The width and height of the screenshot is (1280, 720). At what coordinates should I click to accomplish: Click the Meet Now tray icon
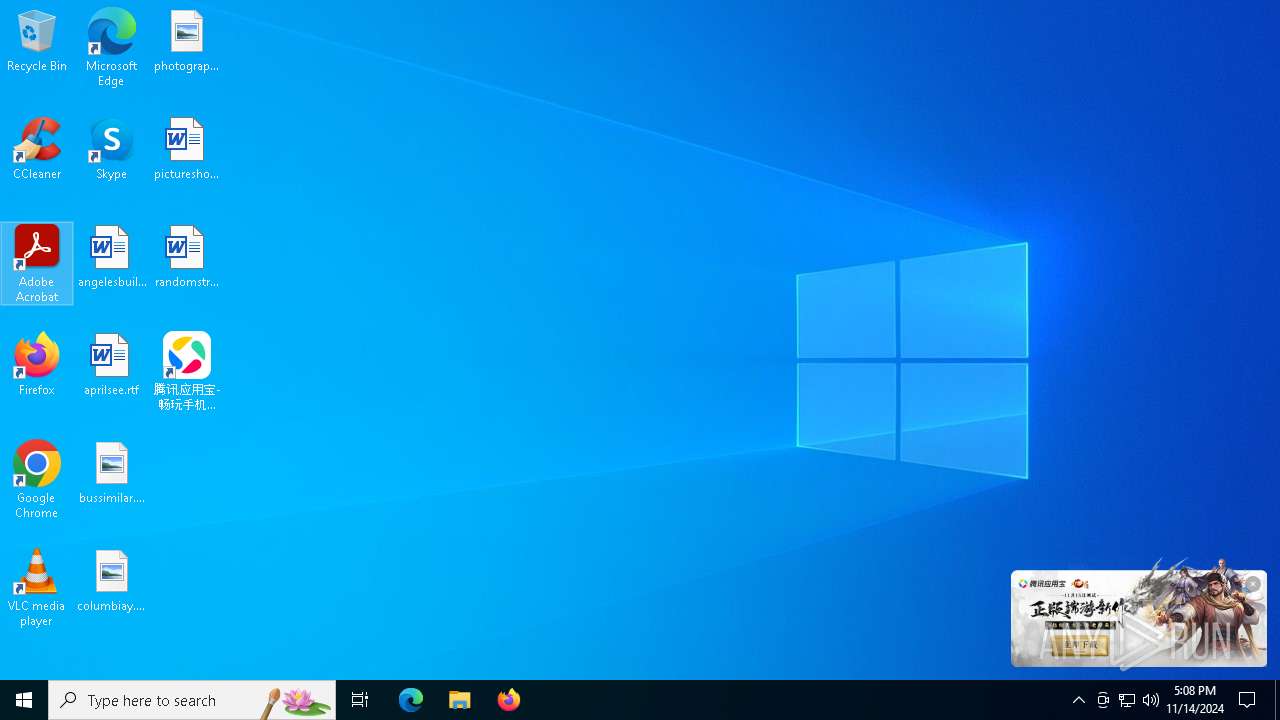1103,700
